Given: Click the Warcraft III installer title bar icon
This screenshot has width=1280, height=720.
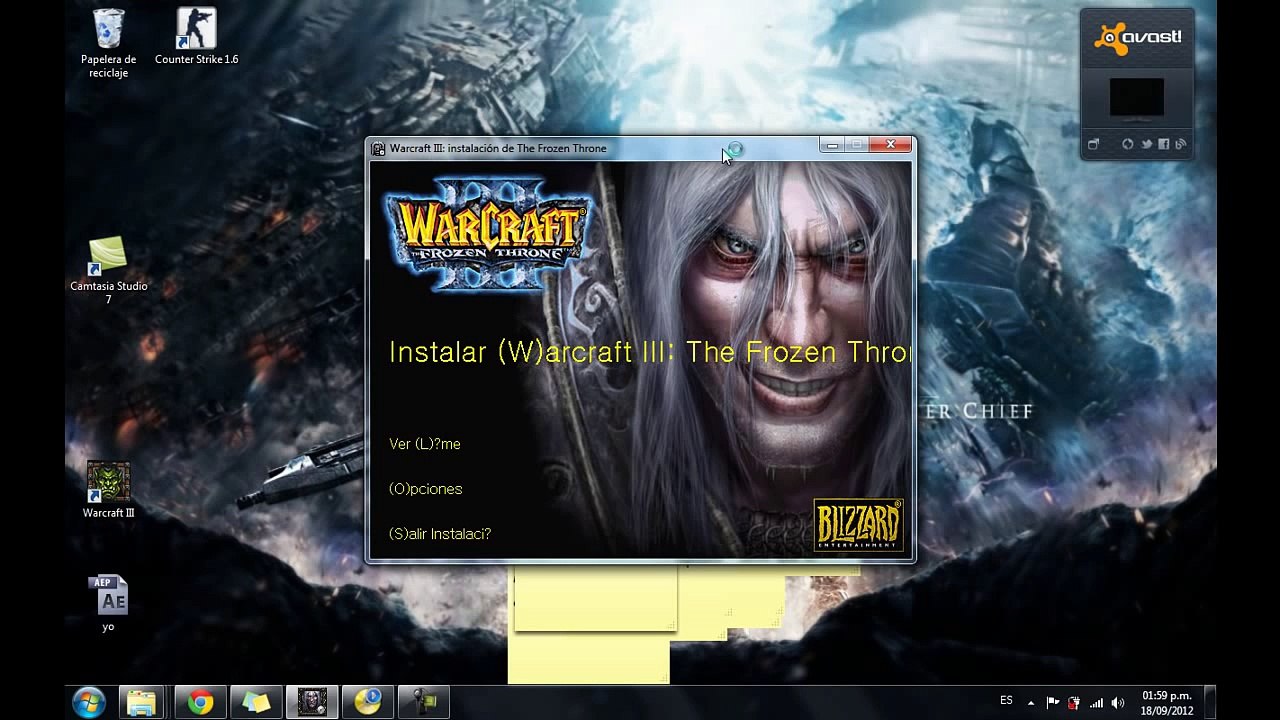Looking at the screenshot, I should point(378,149).
